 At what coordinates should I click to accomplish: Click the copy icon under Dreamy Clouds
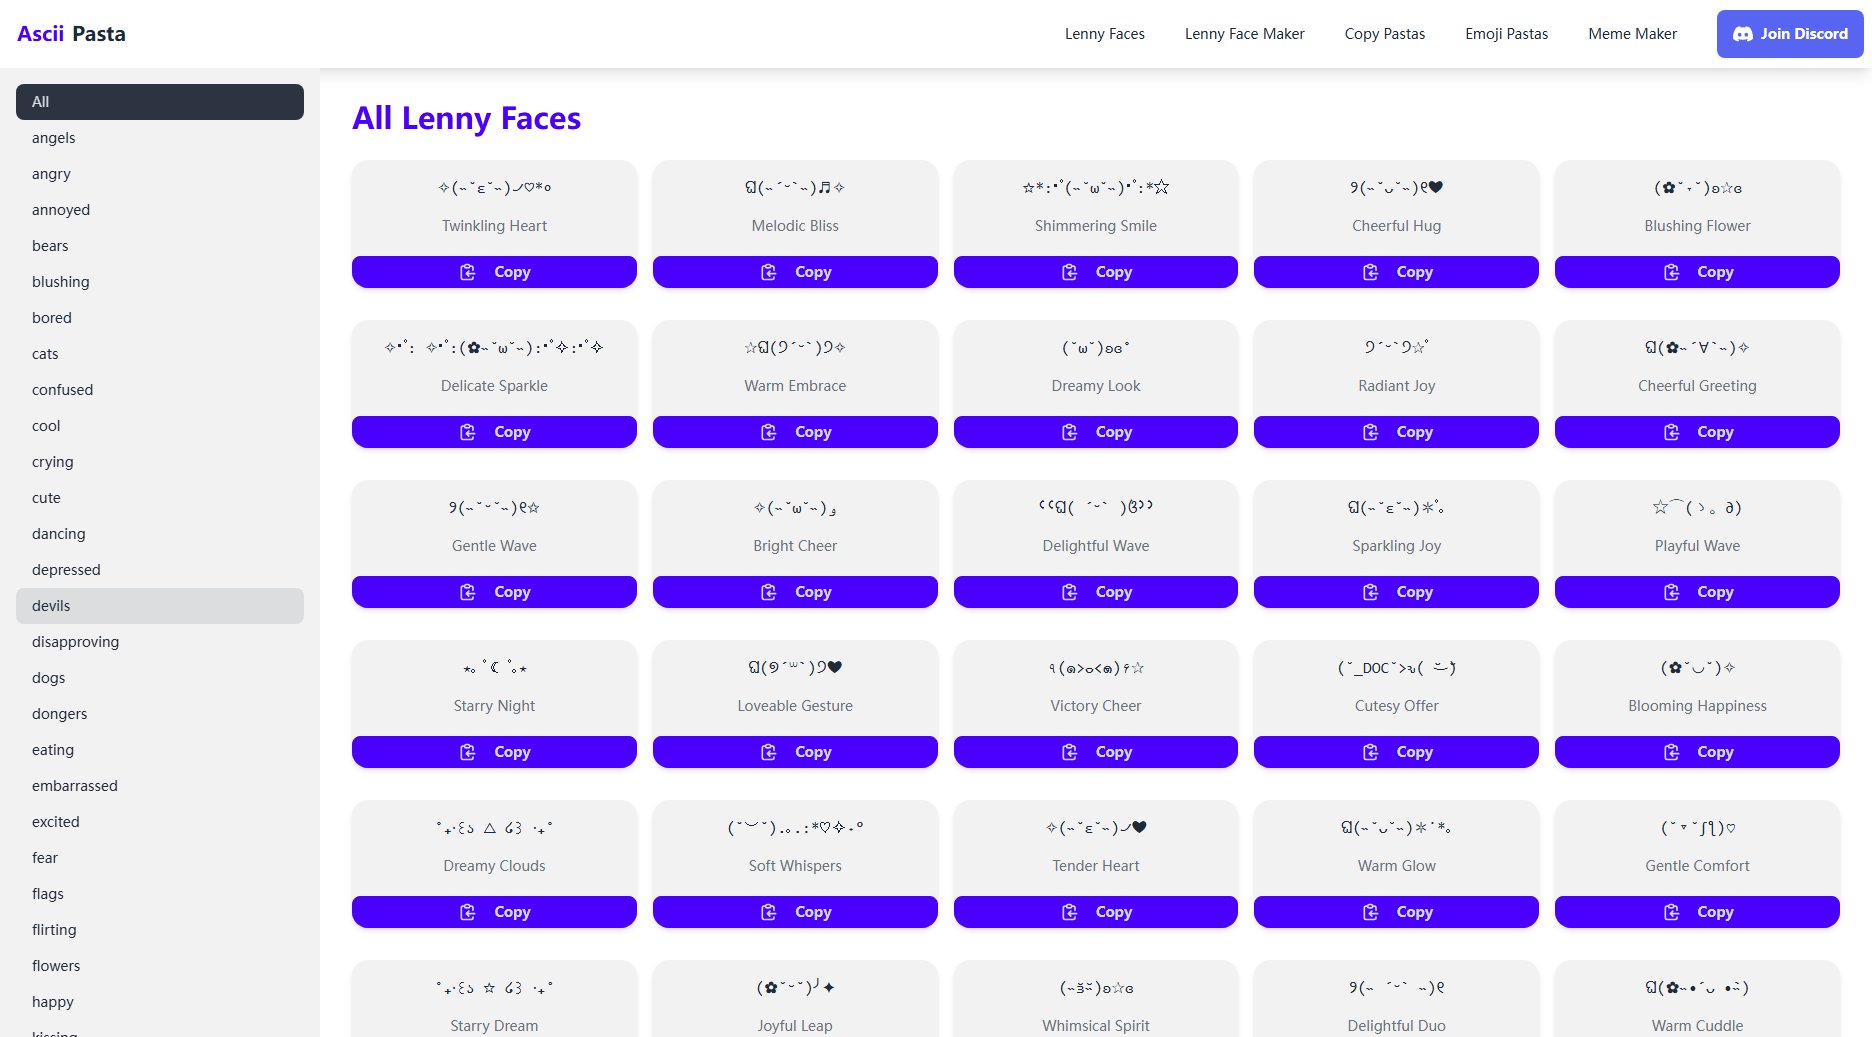click(x=467, y=912)
